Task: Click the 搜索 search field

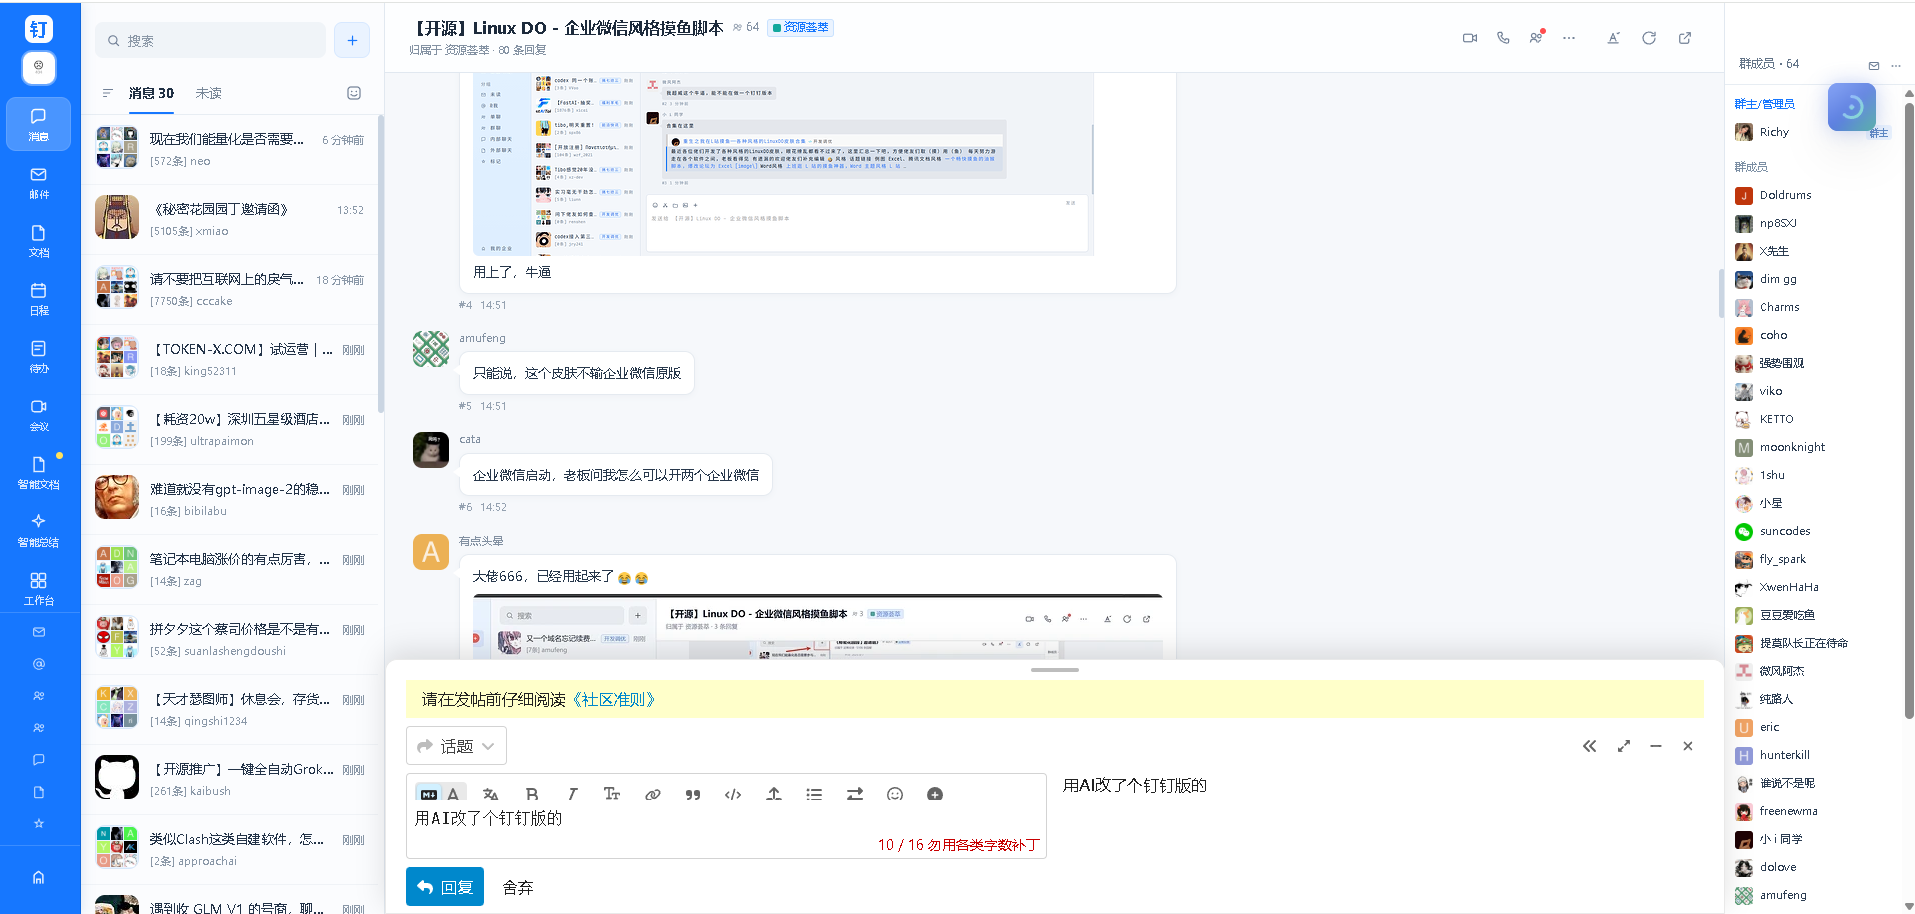Action: pyautogui.click(x=211, y=40)
